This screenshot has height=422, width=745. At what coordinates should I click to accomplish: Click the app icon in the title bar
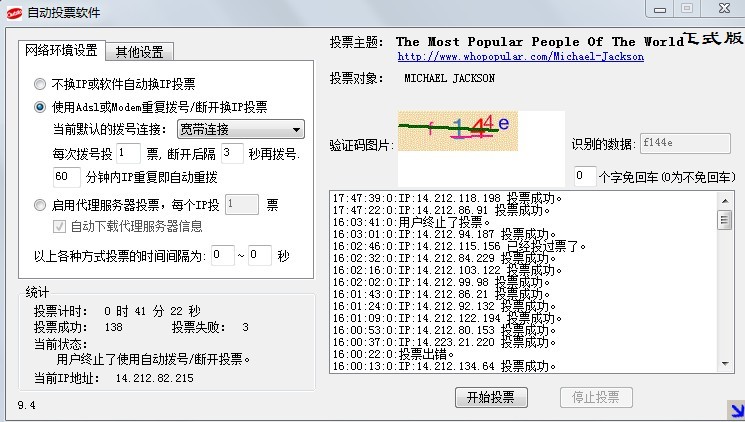pyautogui.click(x=13, y=12)
